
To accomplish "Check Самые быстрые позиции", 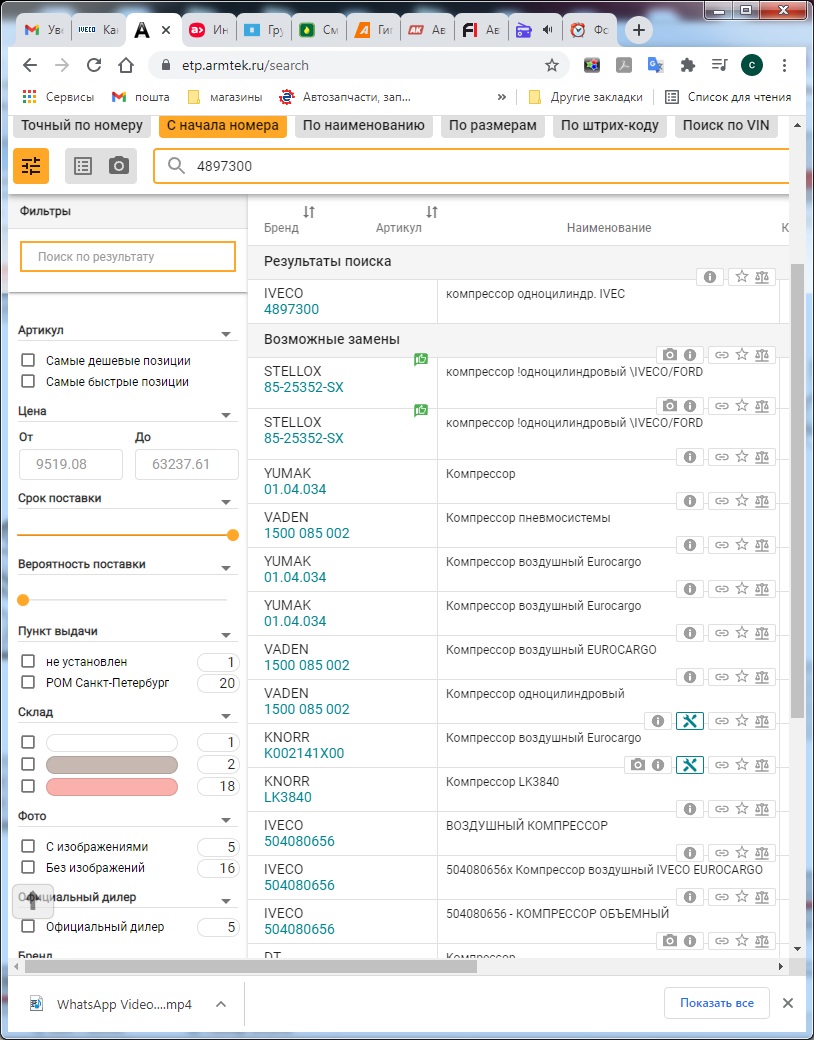I will click(28, 381).
